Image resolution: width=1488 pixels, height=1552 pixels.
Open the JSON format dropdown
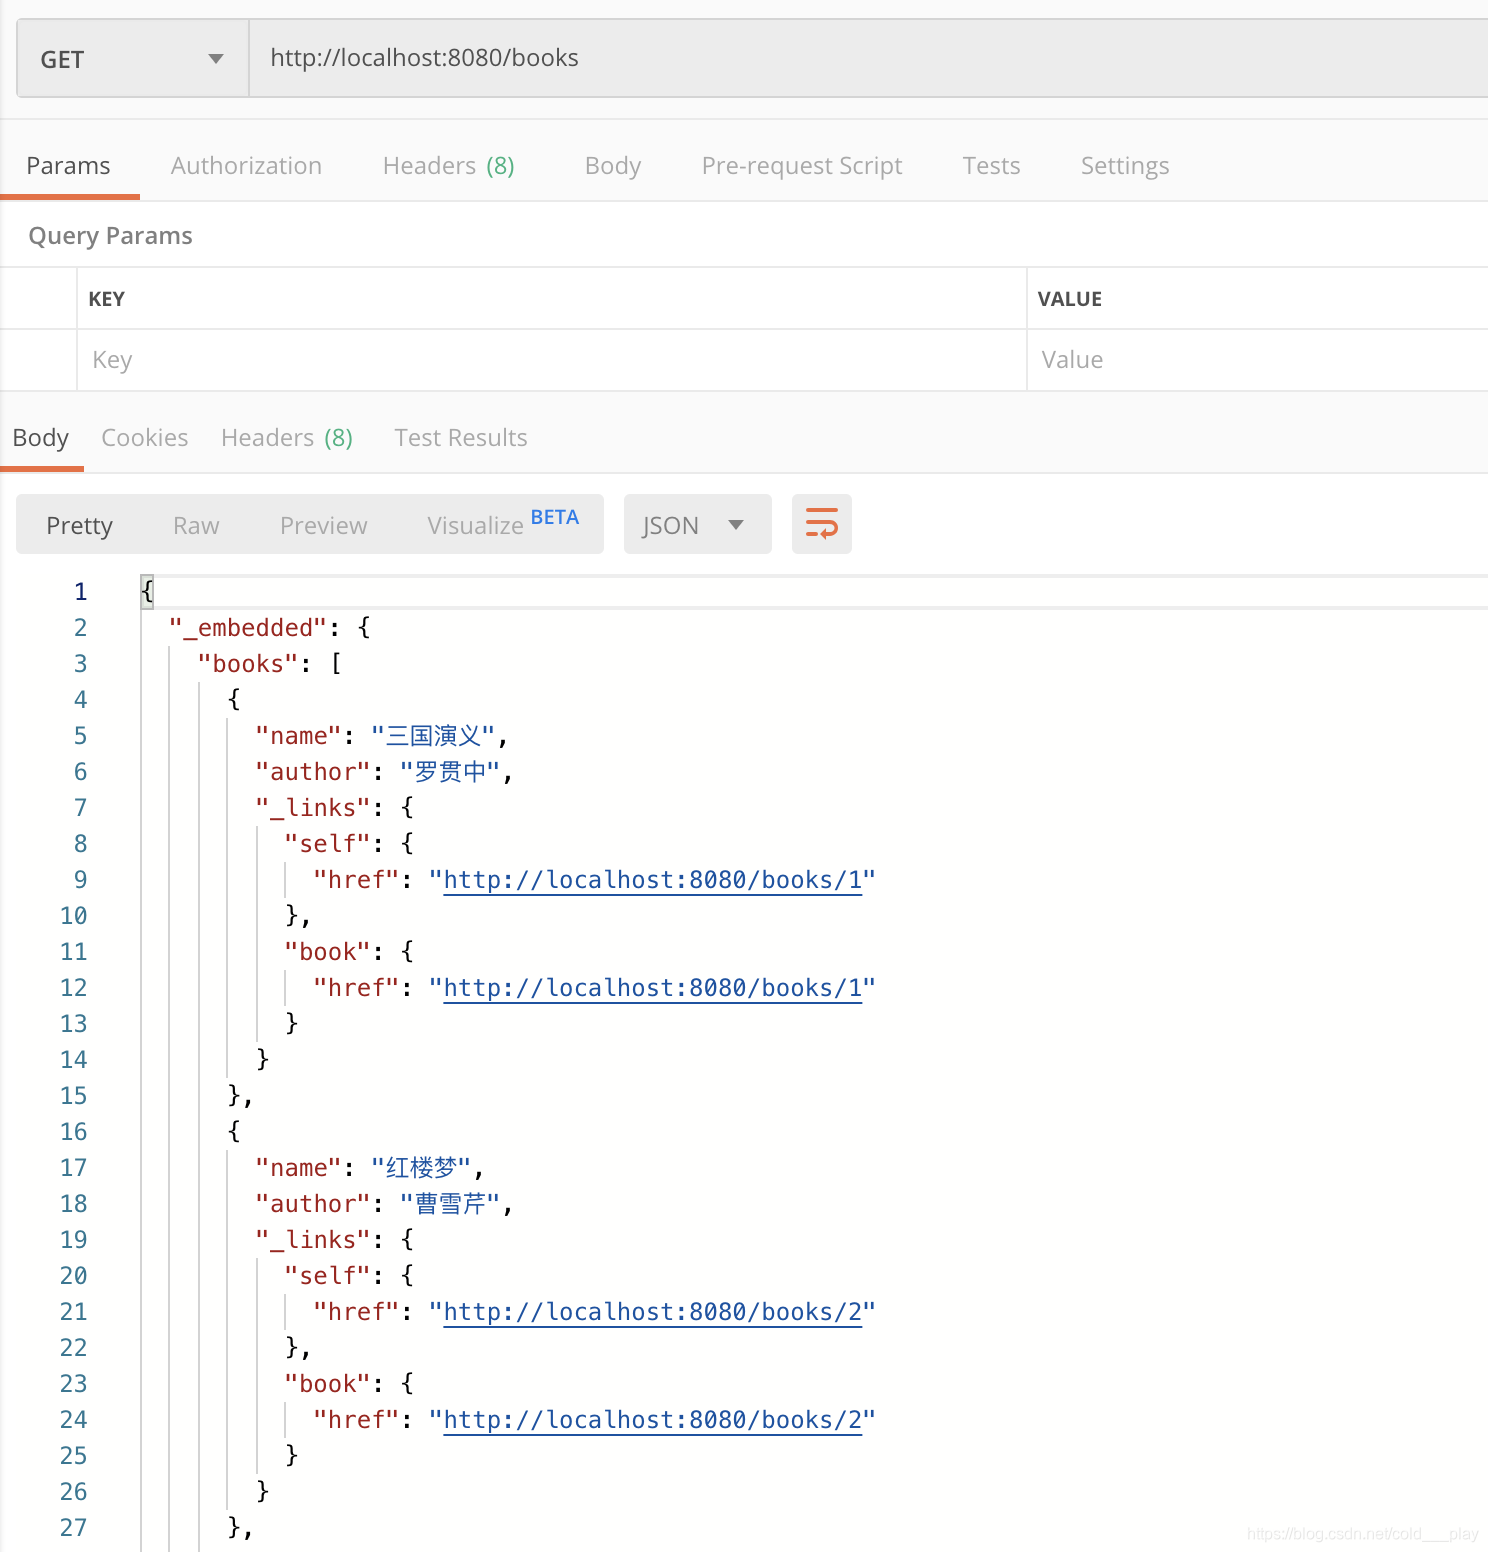tap(697, 524)
